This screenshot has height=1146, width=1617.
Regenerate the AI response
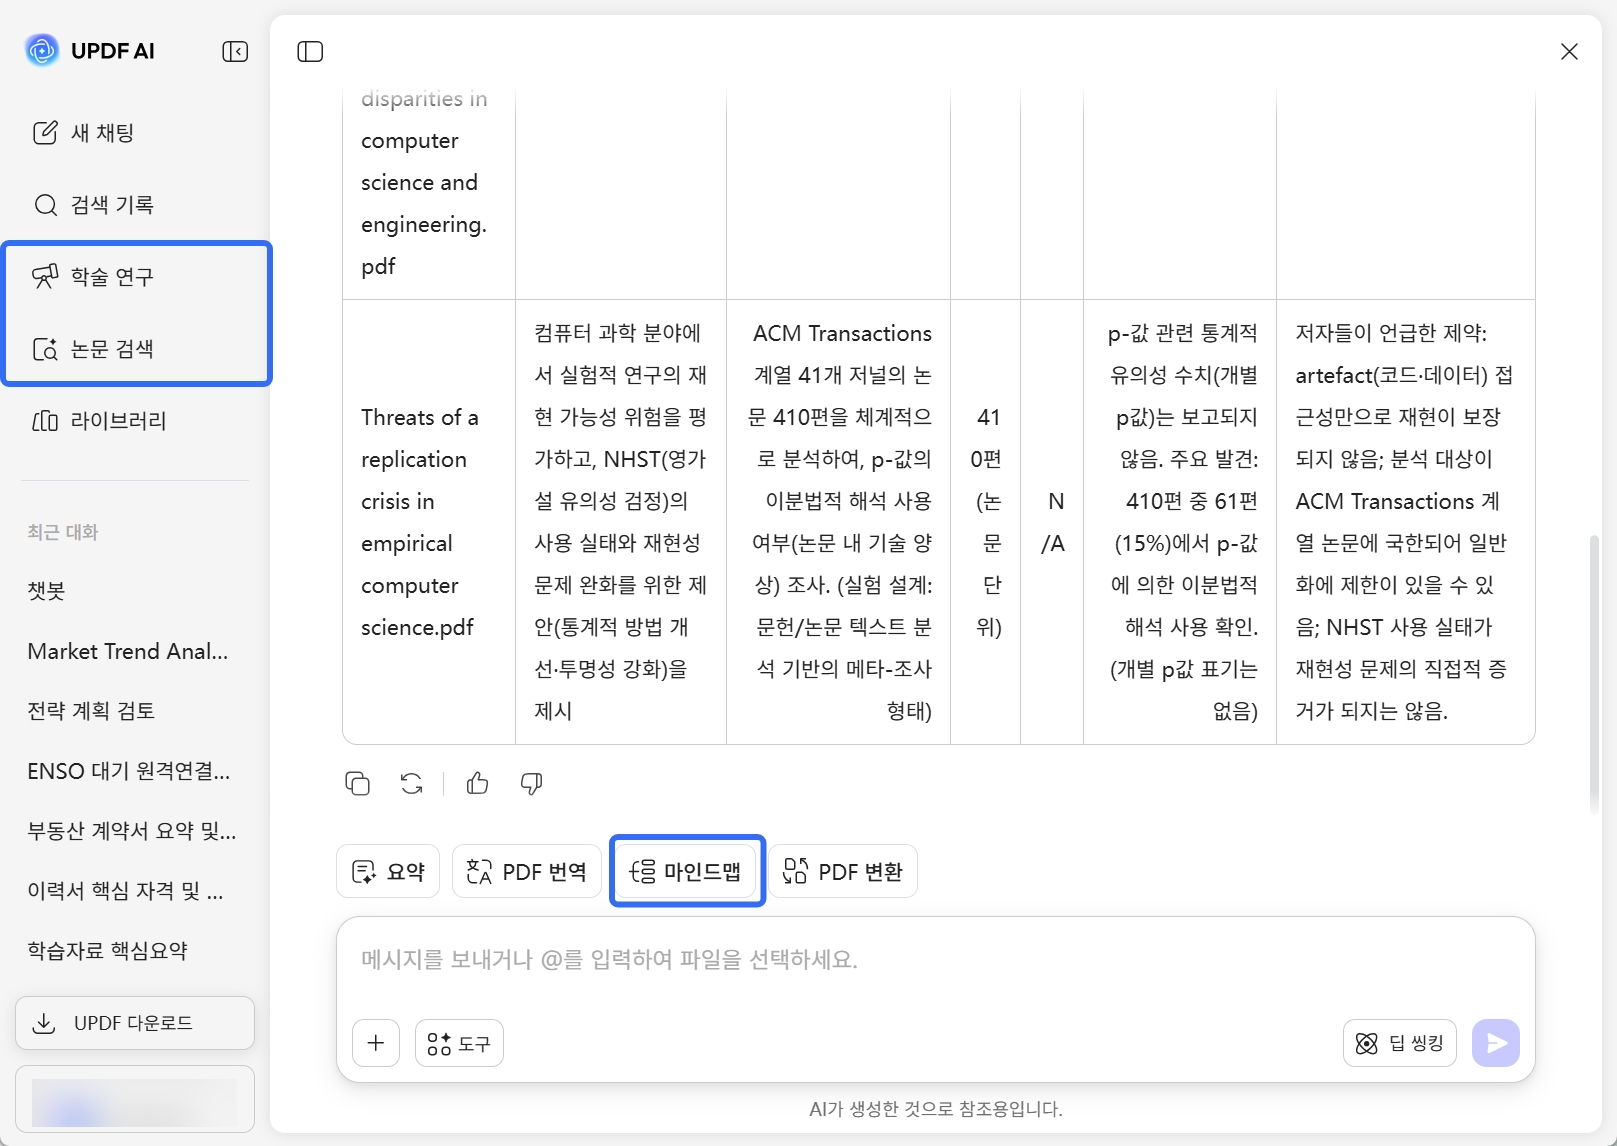[x=411, y=784]
